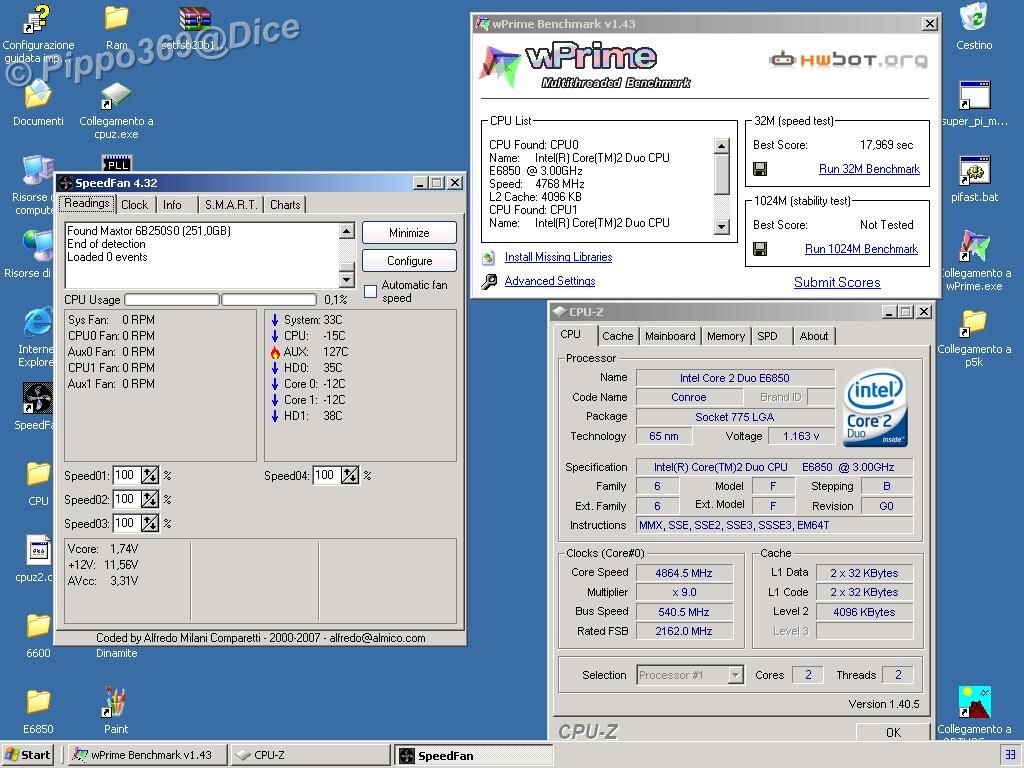Open SpeedFan Charts tab
The image size is (1024, 768).
pos(285,205)
